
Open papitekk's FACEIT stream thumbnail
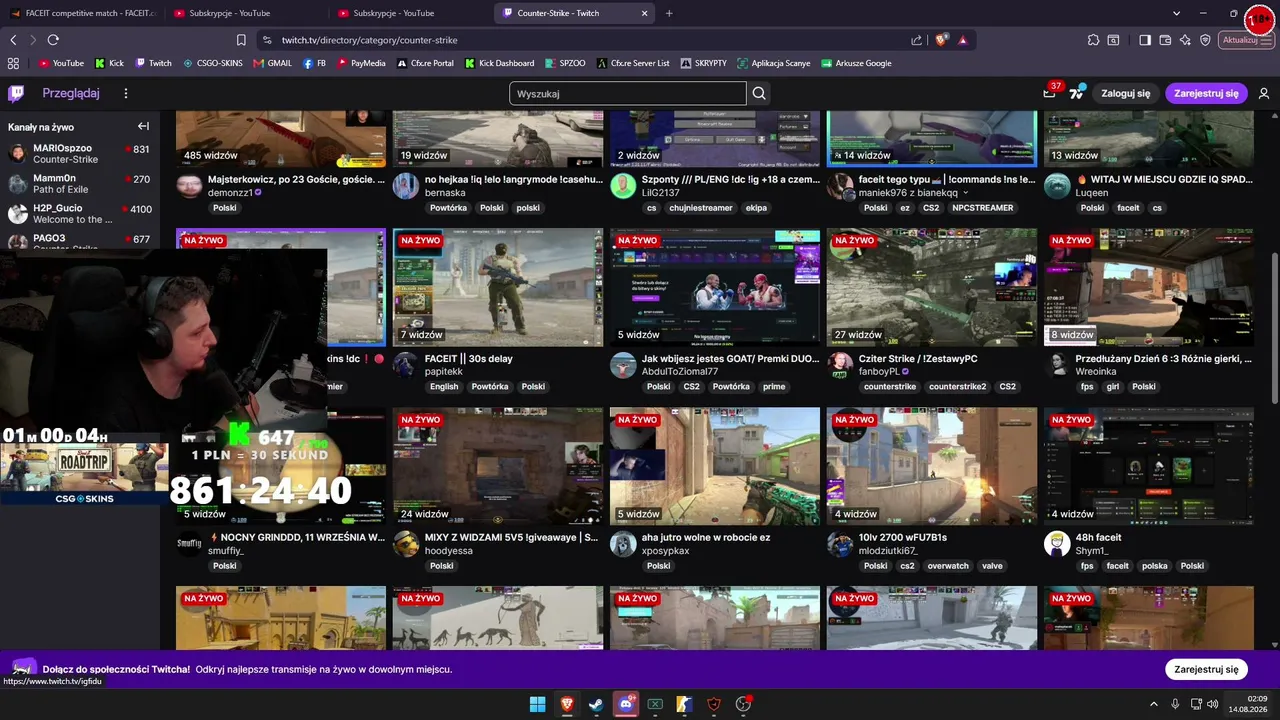tap(498, 287)
